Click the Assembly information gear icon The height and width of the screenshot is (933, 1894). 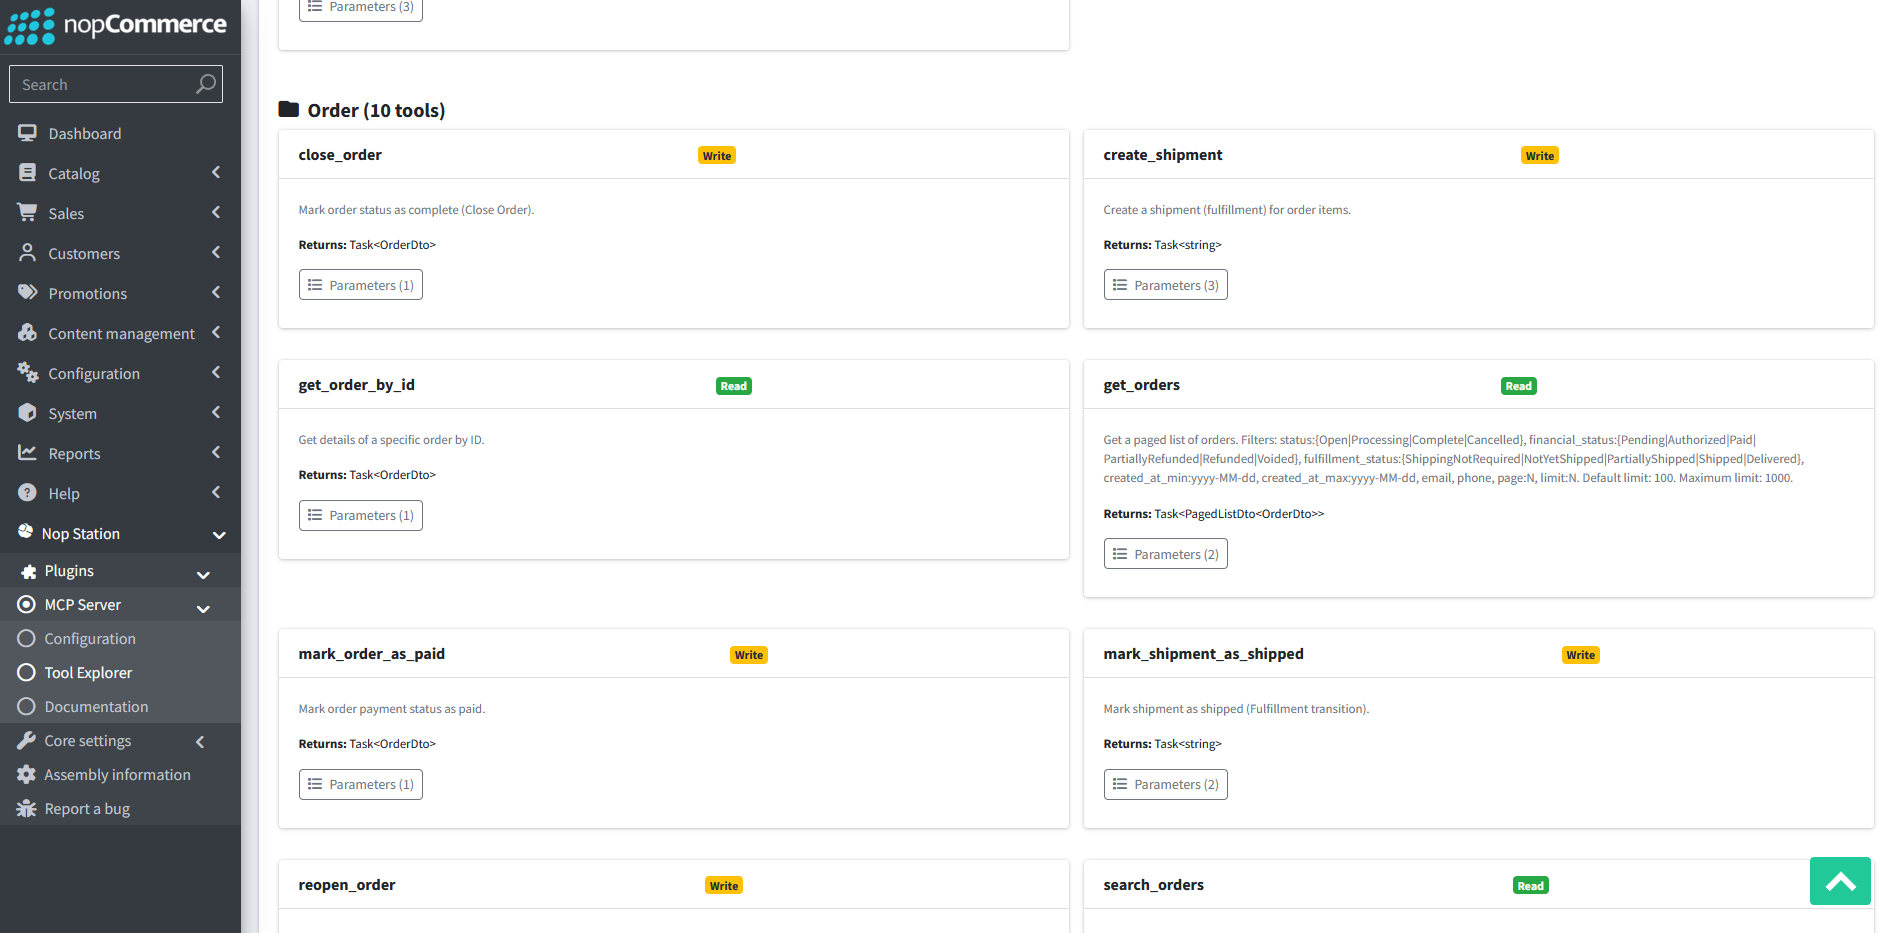(x=26, y=775)
